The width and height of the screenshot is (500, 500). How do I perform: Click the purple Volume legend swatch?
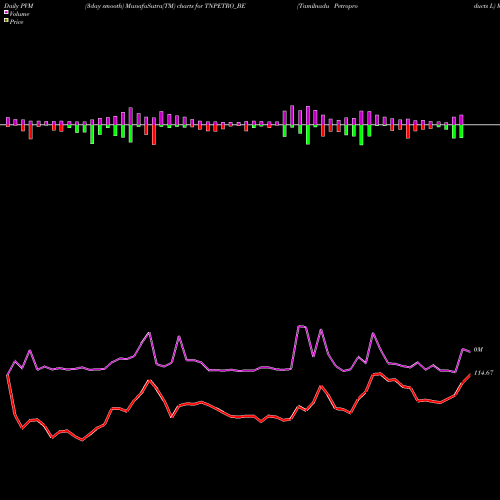tap(6, 12)
